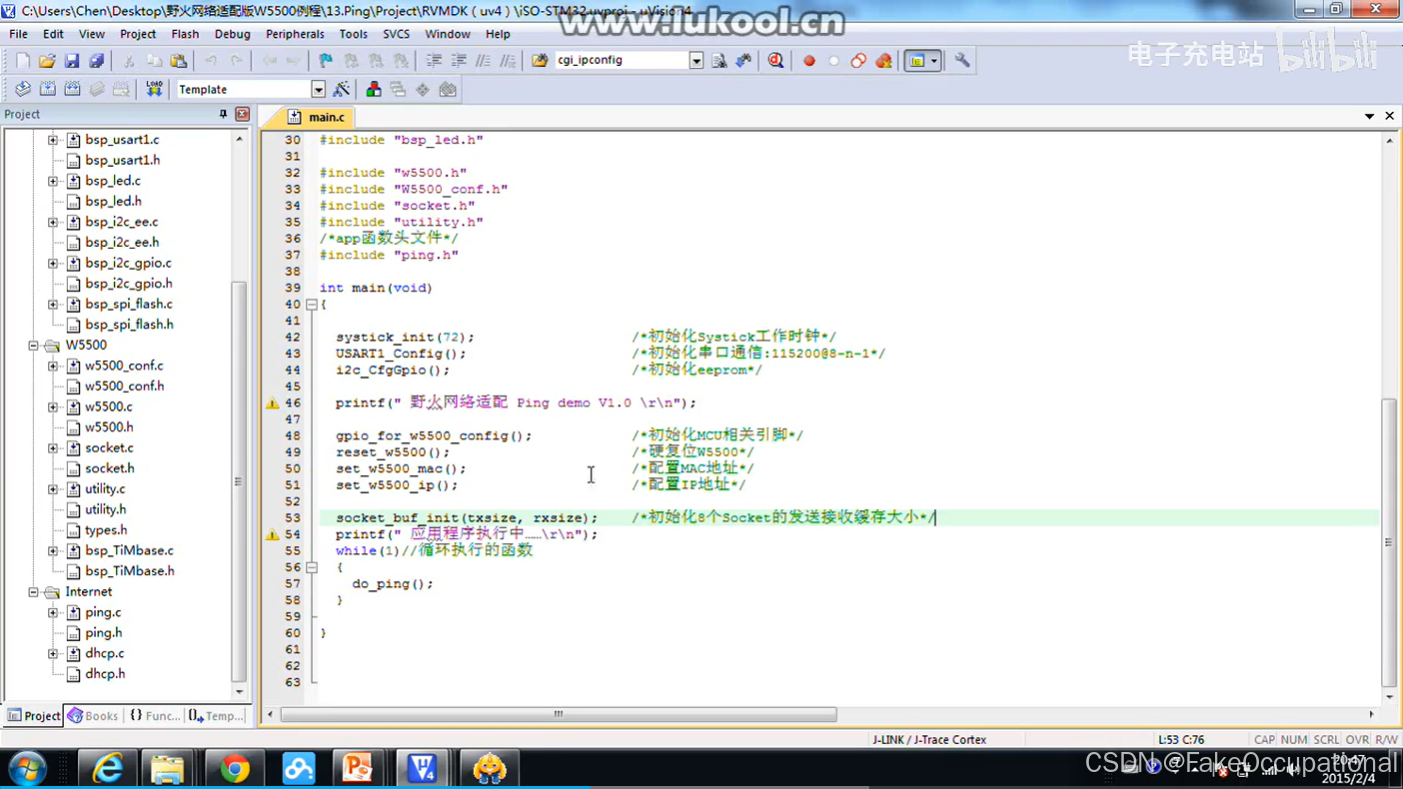This screenshot has width=1403, height=789.
Task: Open Manage Project Items with the colored blocks icon
Action: pyautogui.click(x=373, y=90)
